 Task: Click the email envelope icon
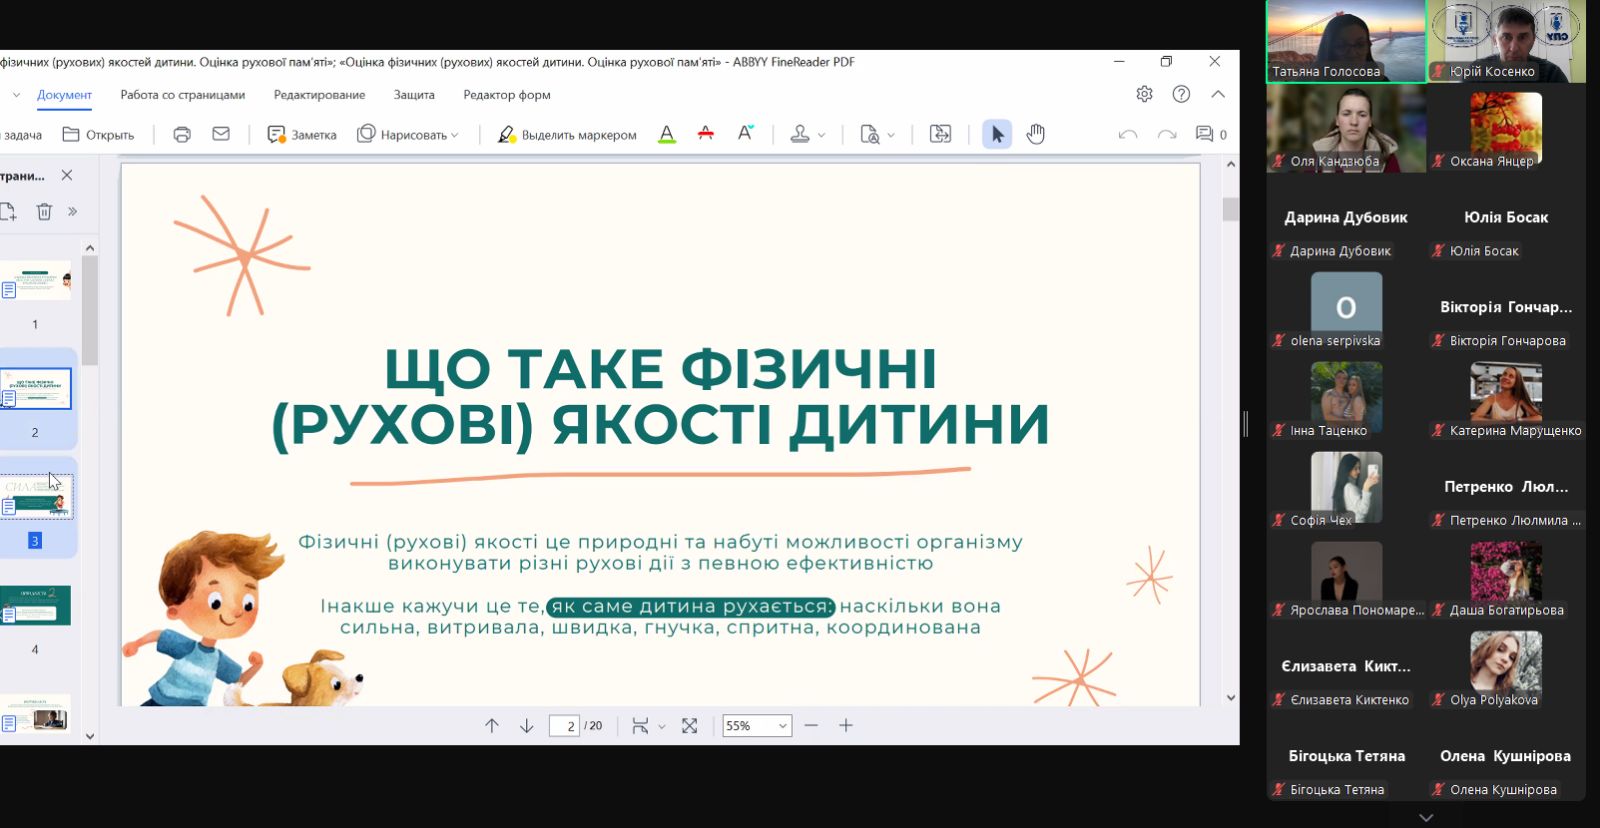point(221,134)
